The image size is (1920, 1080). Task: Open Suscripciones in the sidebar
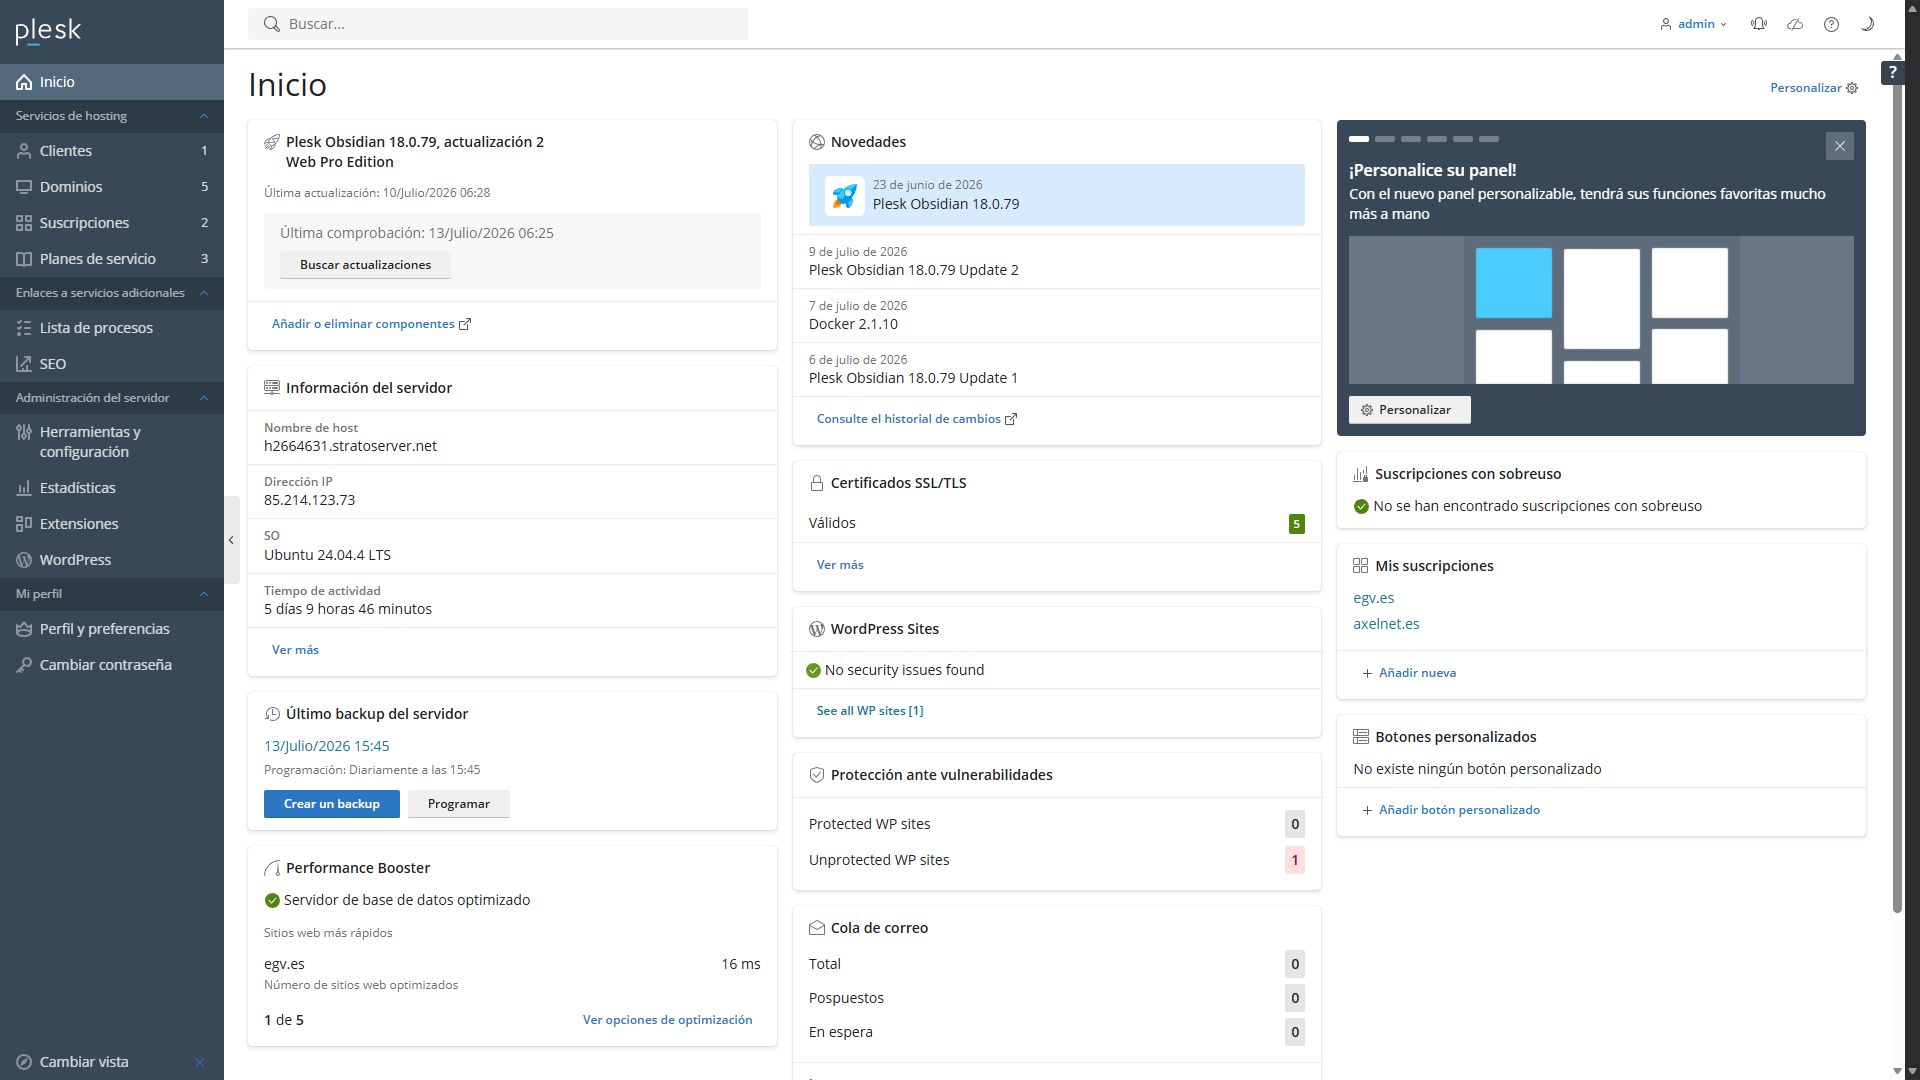[112, 223]
